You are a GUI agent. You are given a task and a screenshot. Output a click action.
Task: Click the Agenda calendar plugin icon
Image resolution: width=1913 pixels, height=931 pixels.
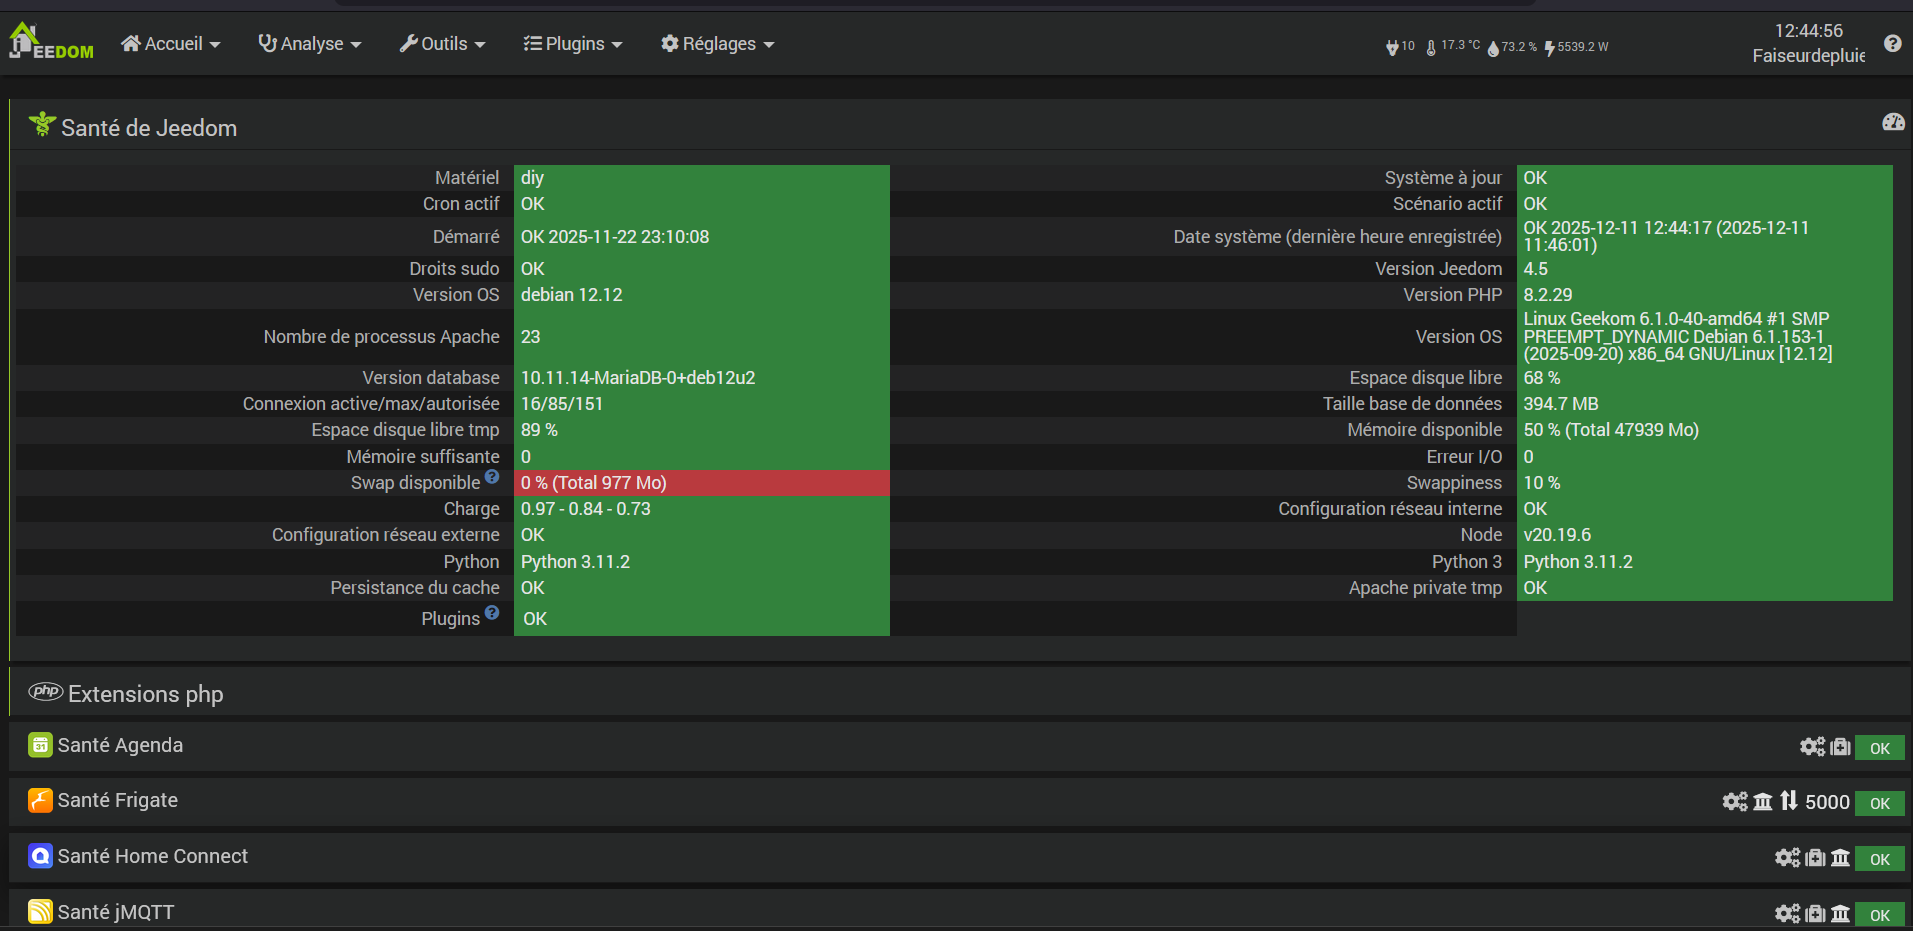click(40, 745)
